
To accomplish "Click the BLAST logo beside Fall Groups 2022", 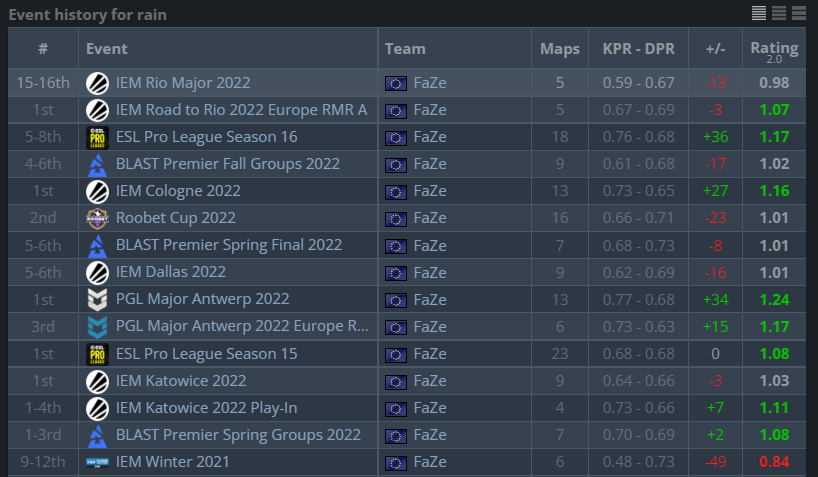I will point(97,164).
